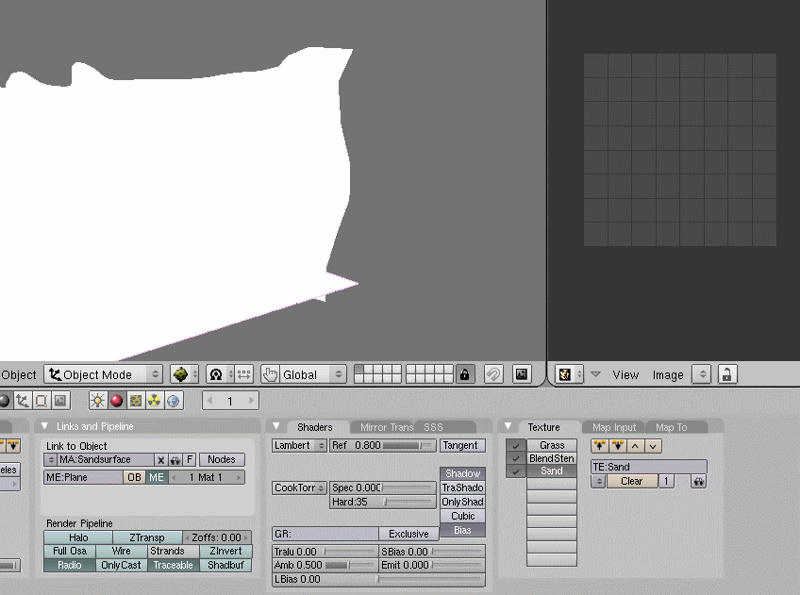
Task: Switch to the Object buttons context icon
Action: (x=22, y=401)
